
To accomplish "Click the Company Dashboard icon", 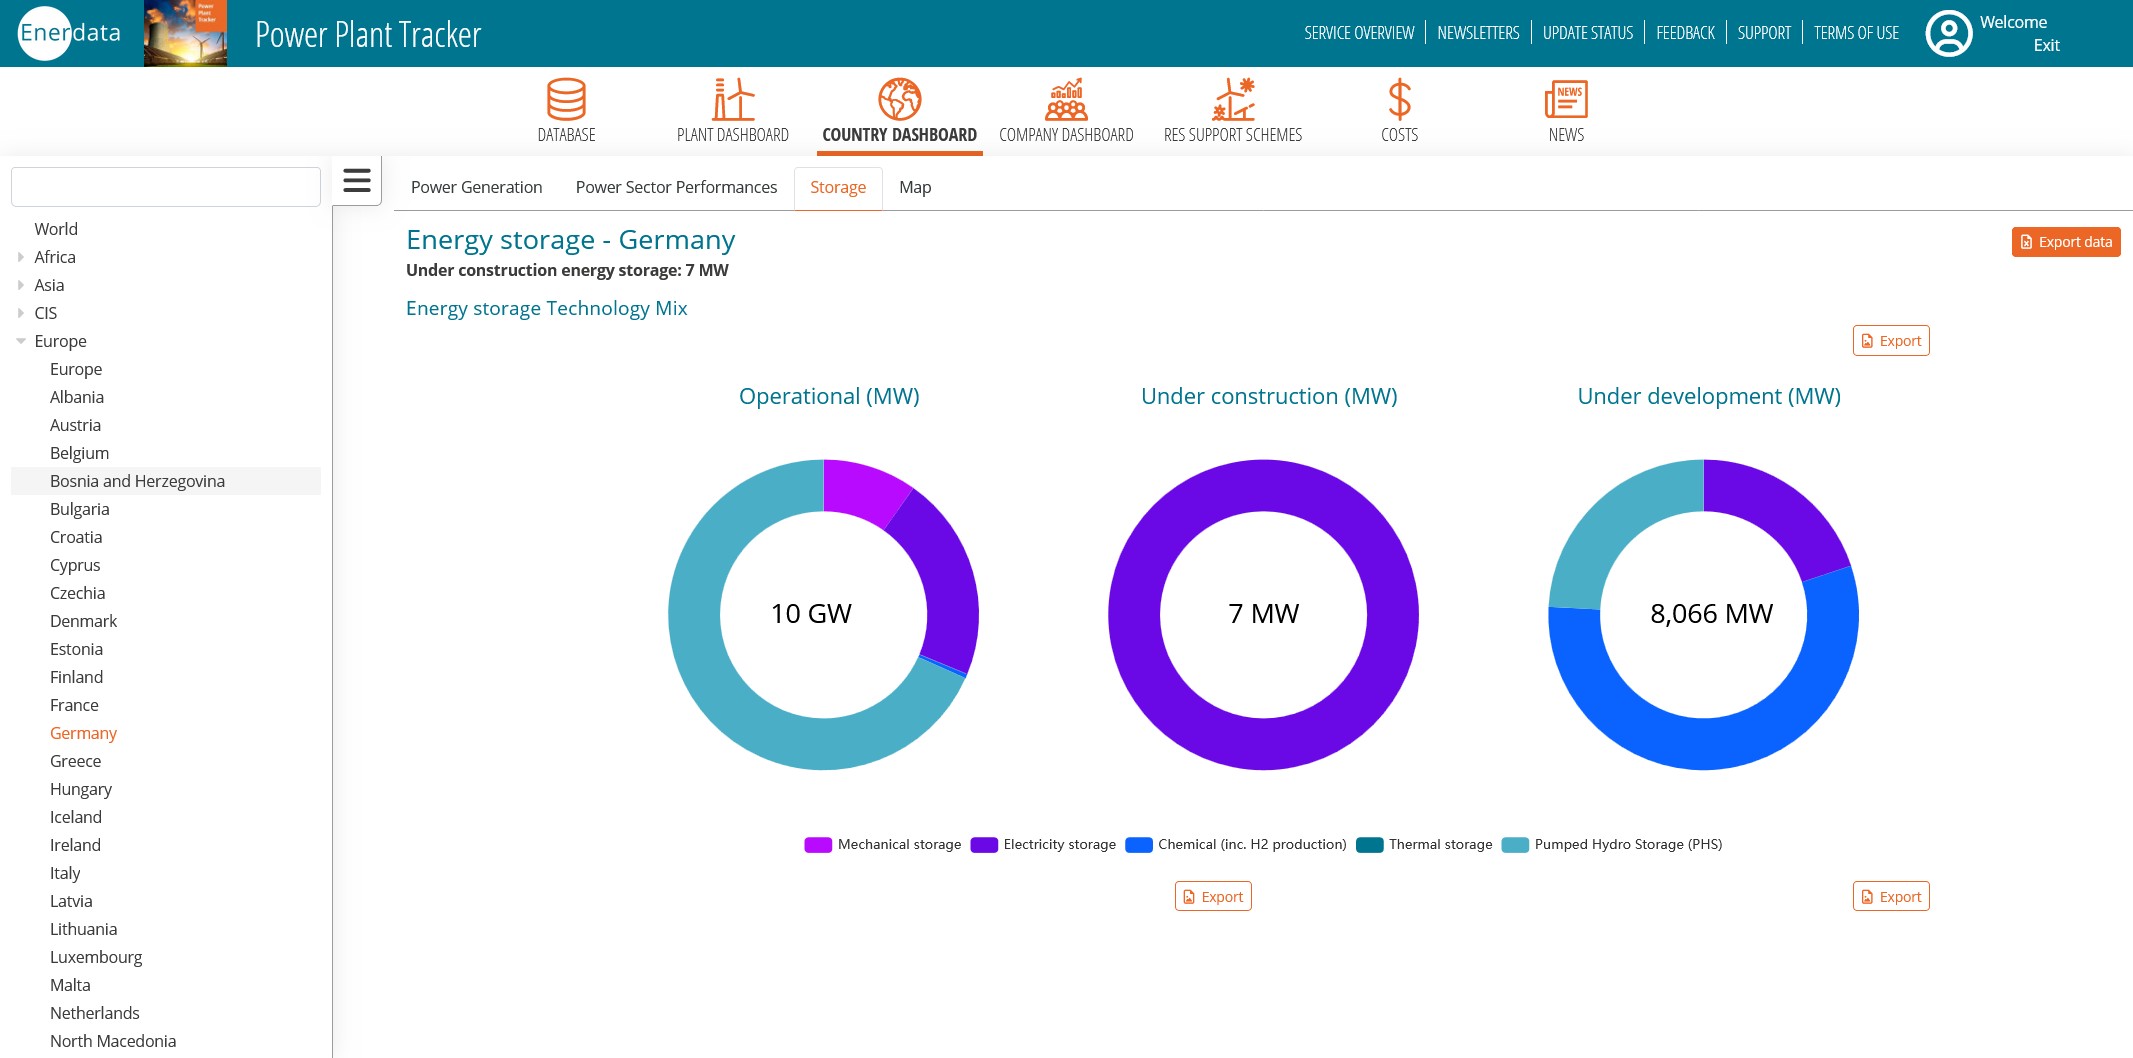I will [1066, 99].
